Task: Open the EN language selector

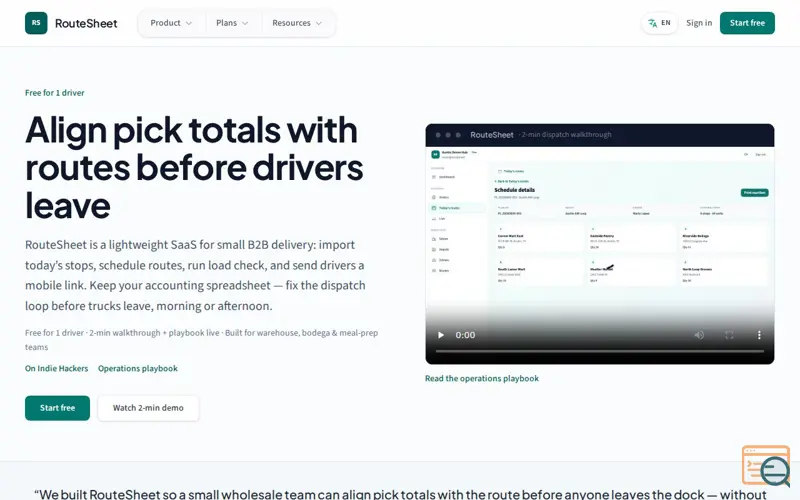Action: (x=659, y=23)
